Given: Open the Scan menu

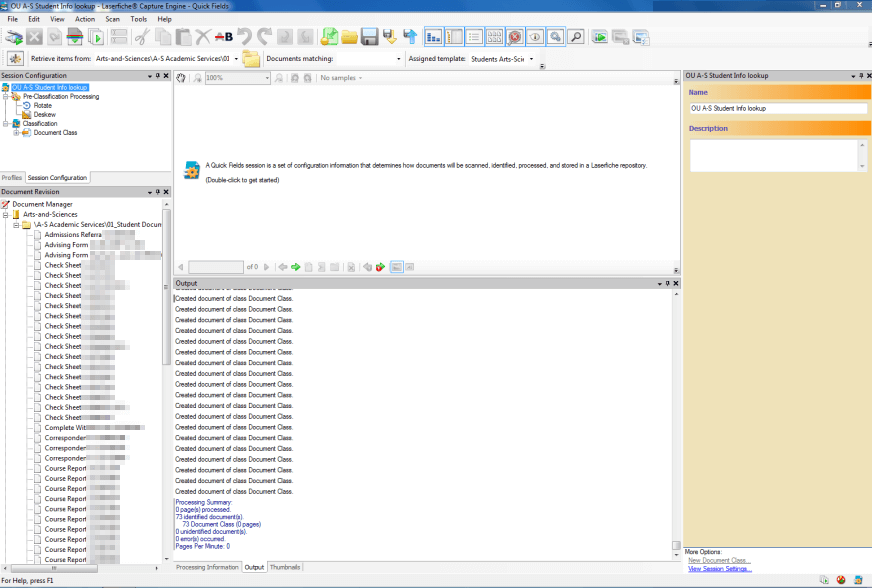Looking at the screenshot, I should 112,19.
